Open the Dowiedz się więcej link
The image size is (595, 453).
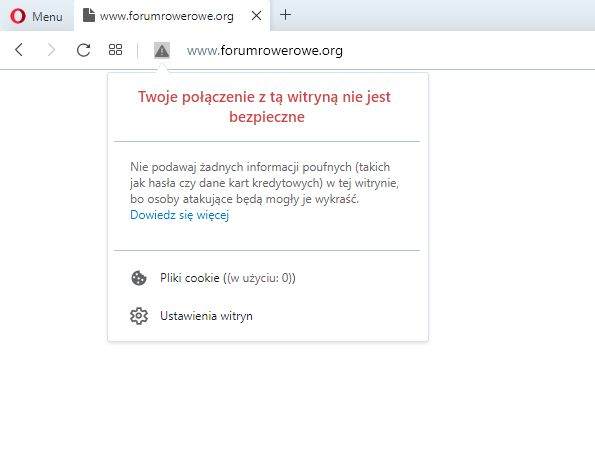[179, 215]
